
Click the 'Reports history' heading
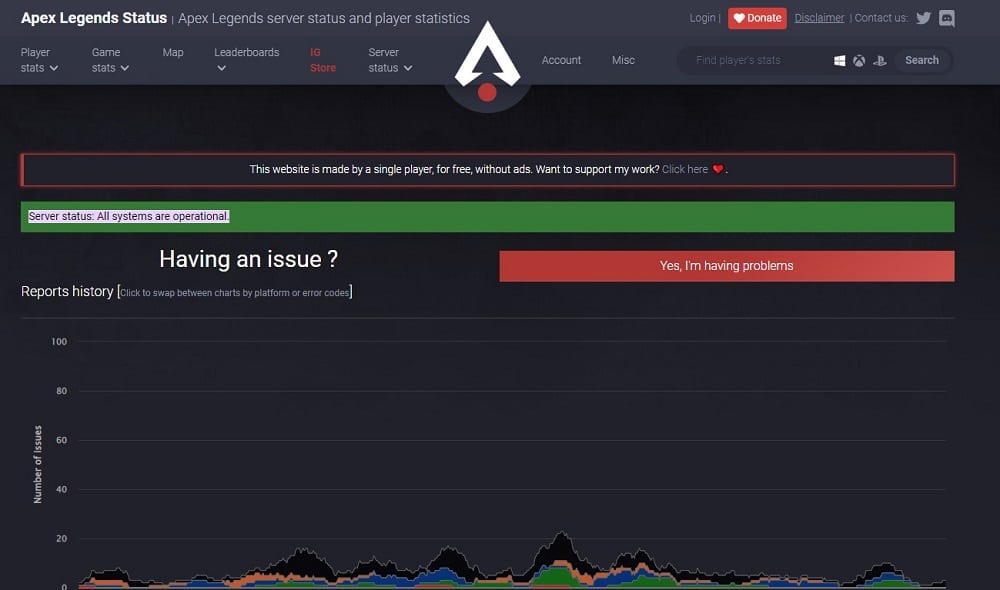[67, 291]
